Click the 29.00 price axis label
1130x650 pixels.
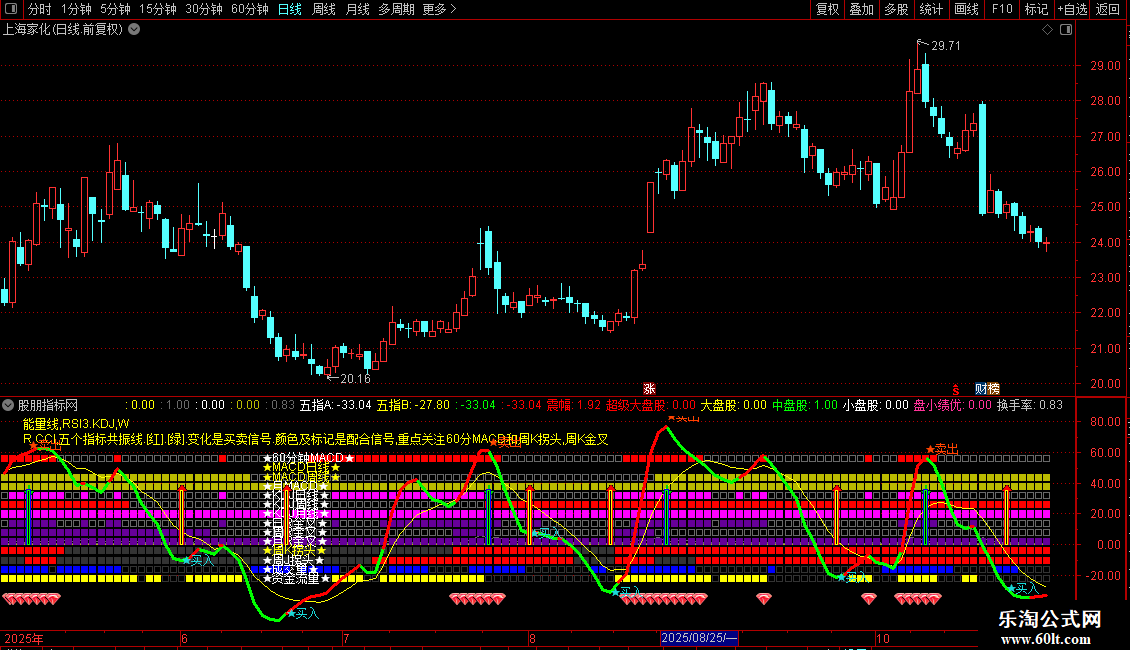tap(1105, 66)
